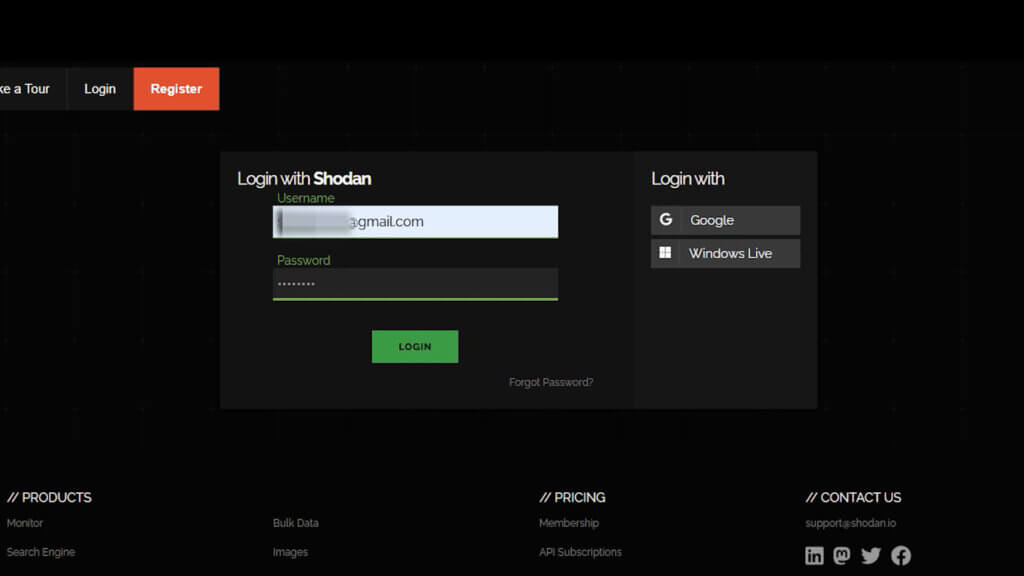Open the Bulk Data link

[x=295, y=522]
